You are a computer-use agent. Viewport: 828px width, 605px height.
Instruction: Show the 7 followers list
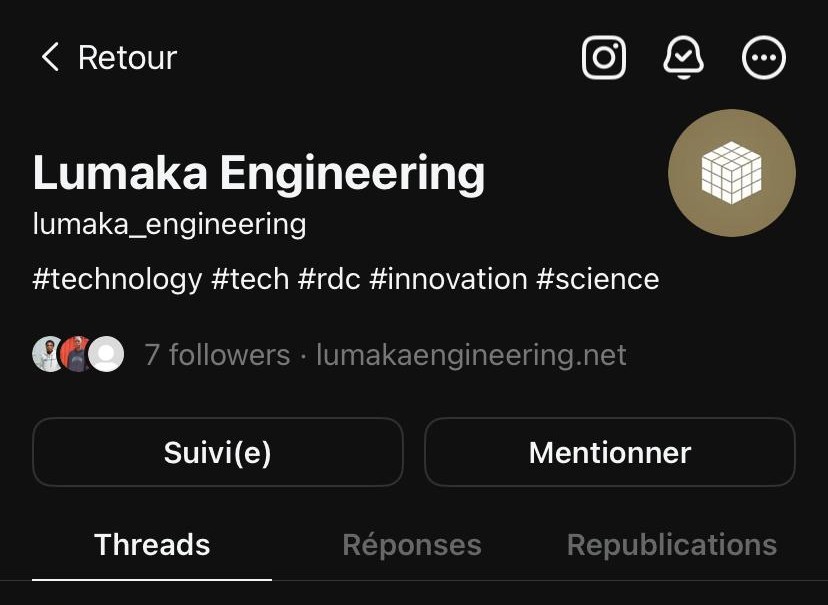pyautogui.click(x=217, y=354)
